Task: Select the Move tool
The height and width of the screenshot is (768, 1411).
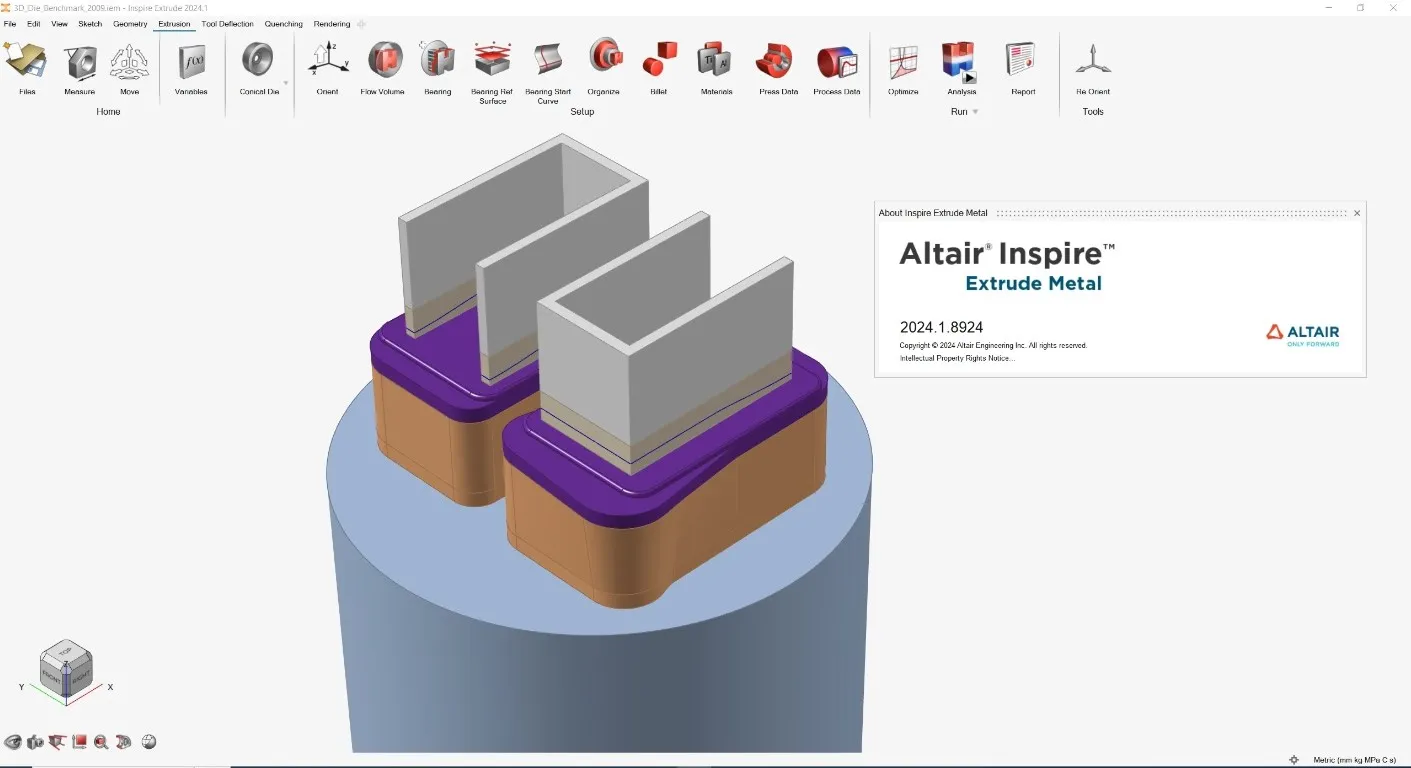Action: point(129,67)
